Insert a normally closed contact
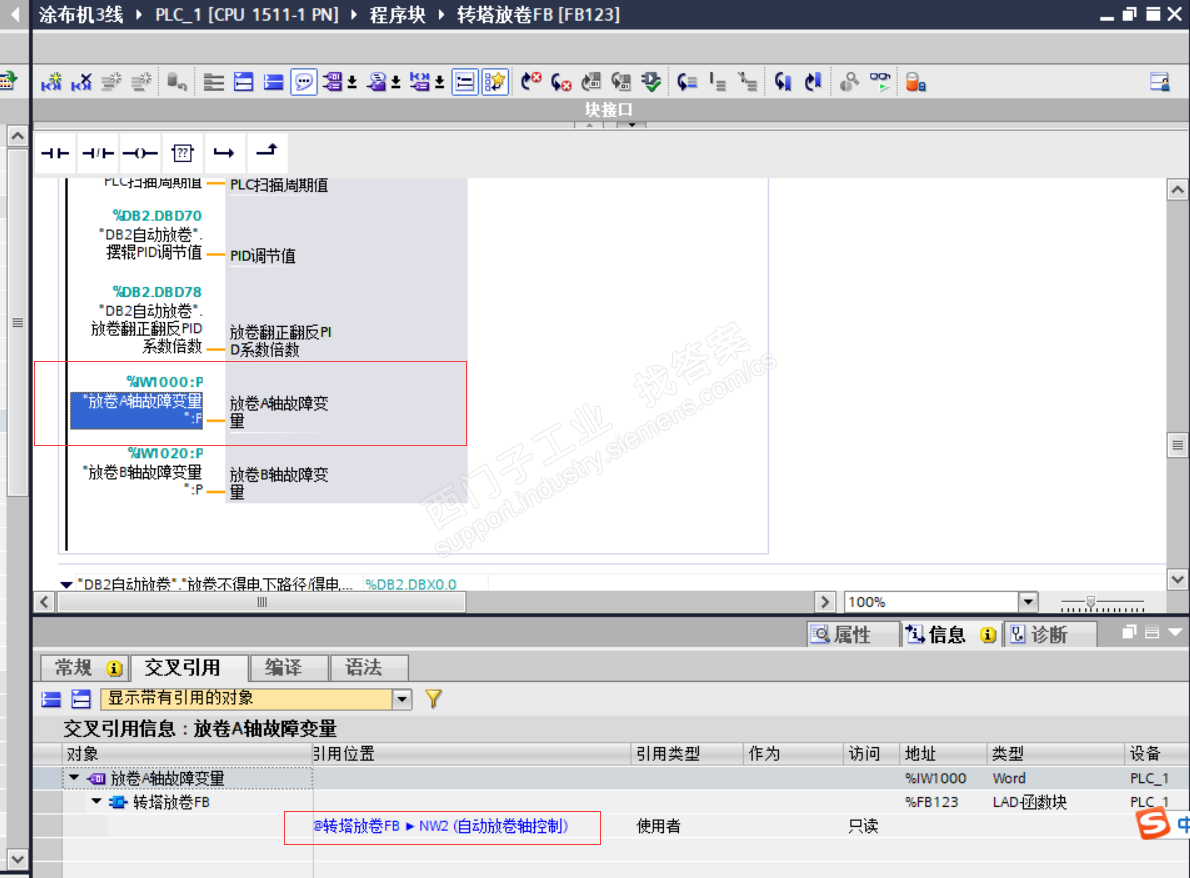 click(x=97, y=153)
